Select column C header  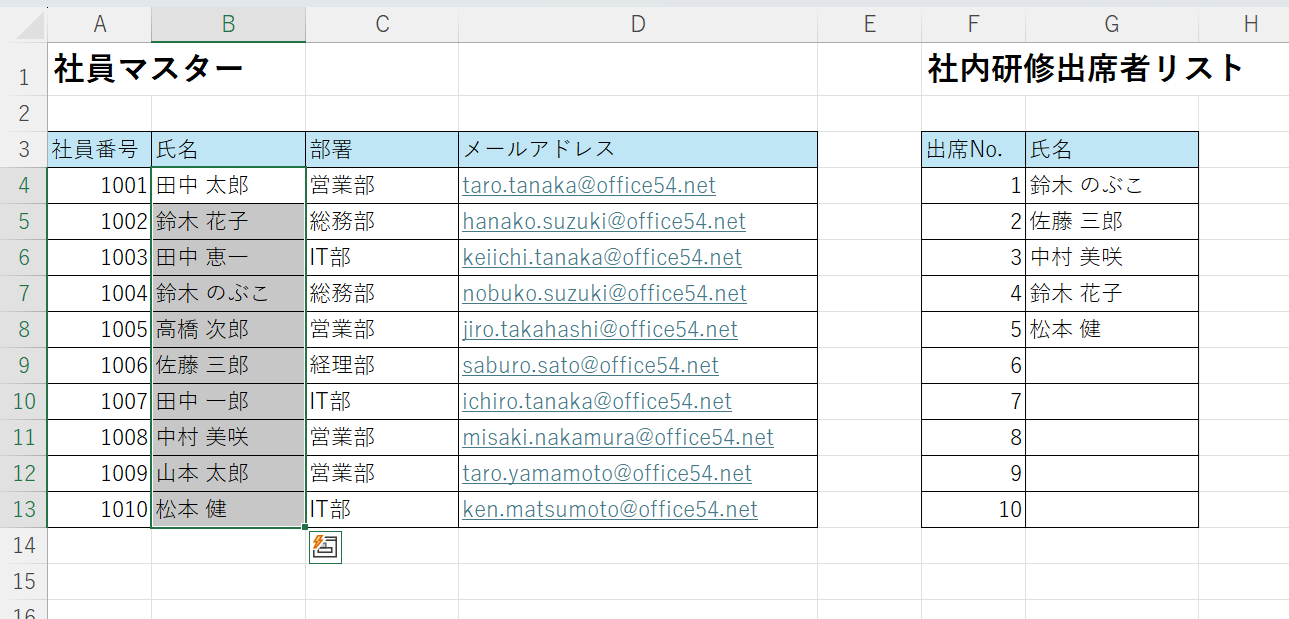click(382, 25)
